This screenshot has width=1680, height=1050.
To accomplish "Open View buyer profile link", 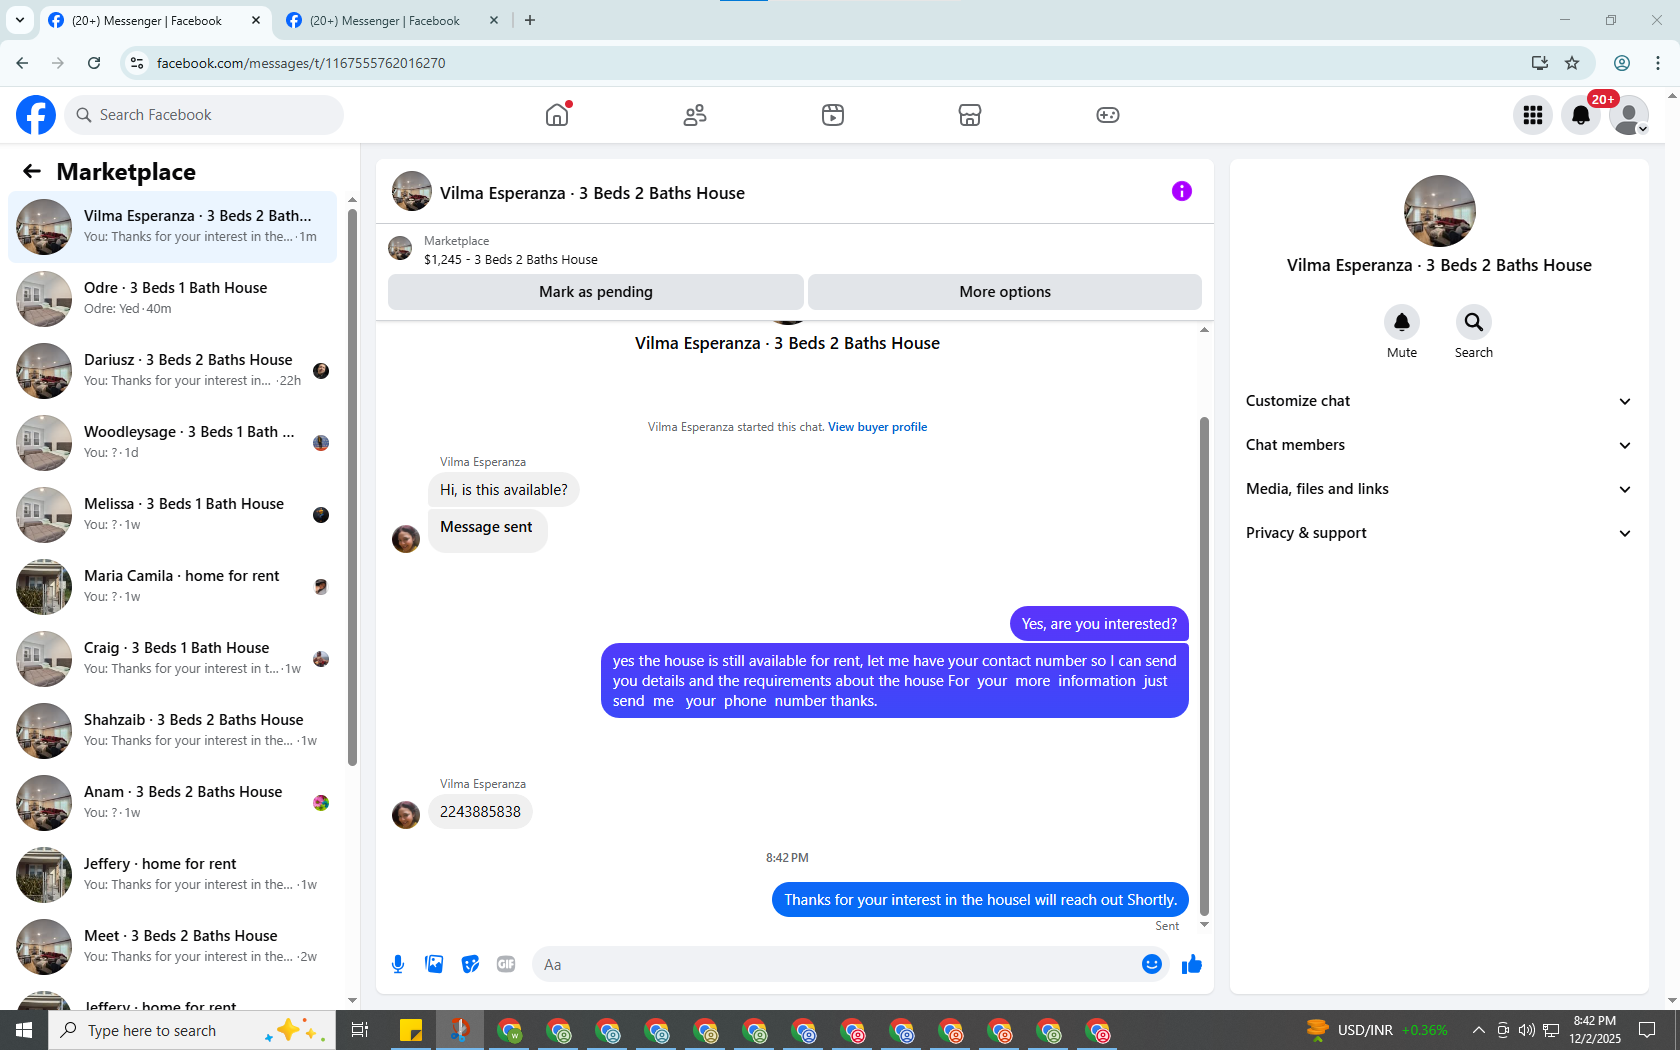I will click(877, 427).
